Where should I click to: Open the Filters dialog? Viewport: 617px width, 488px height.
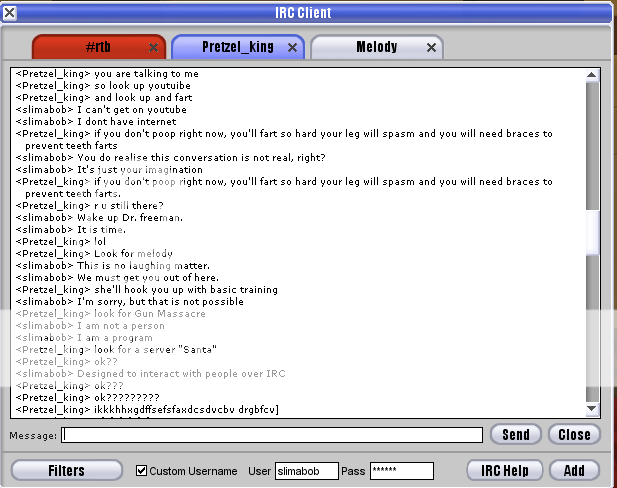click(x=69, y=470)
